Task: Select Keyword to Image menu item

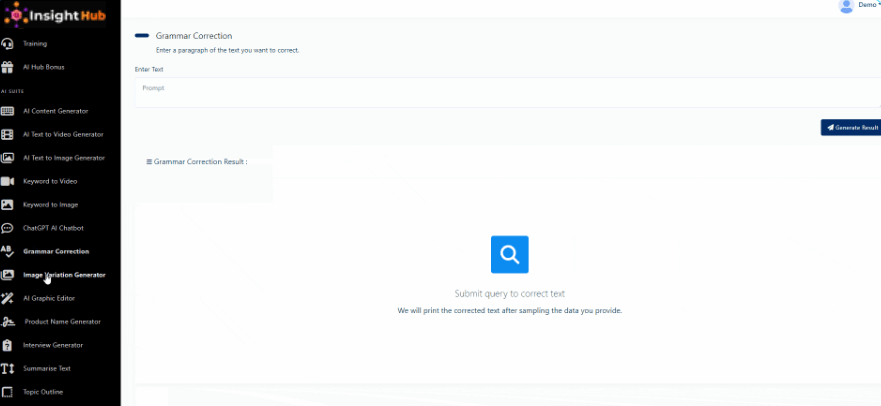Action: [x=50, y=205]
